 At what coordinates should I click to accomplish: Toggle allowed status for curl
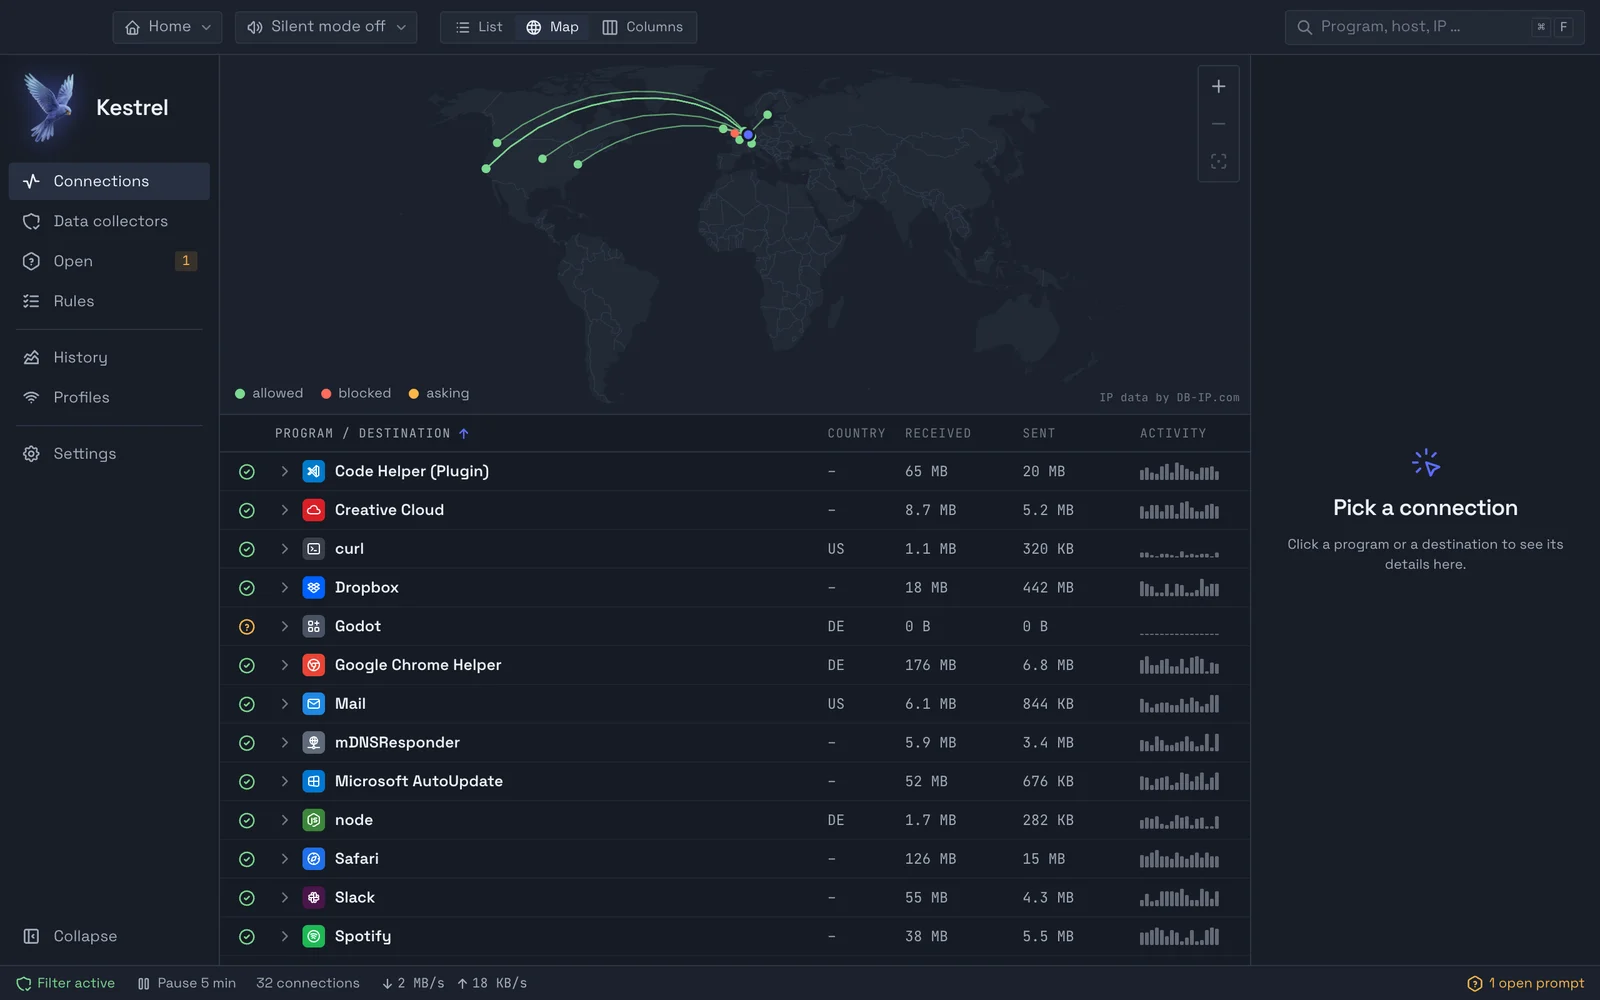tap(247, 549)
